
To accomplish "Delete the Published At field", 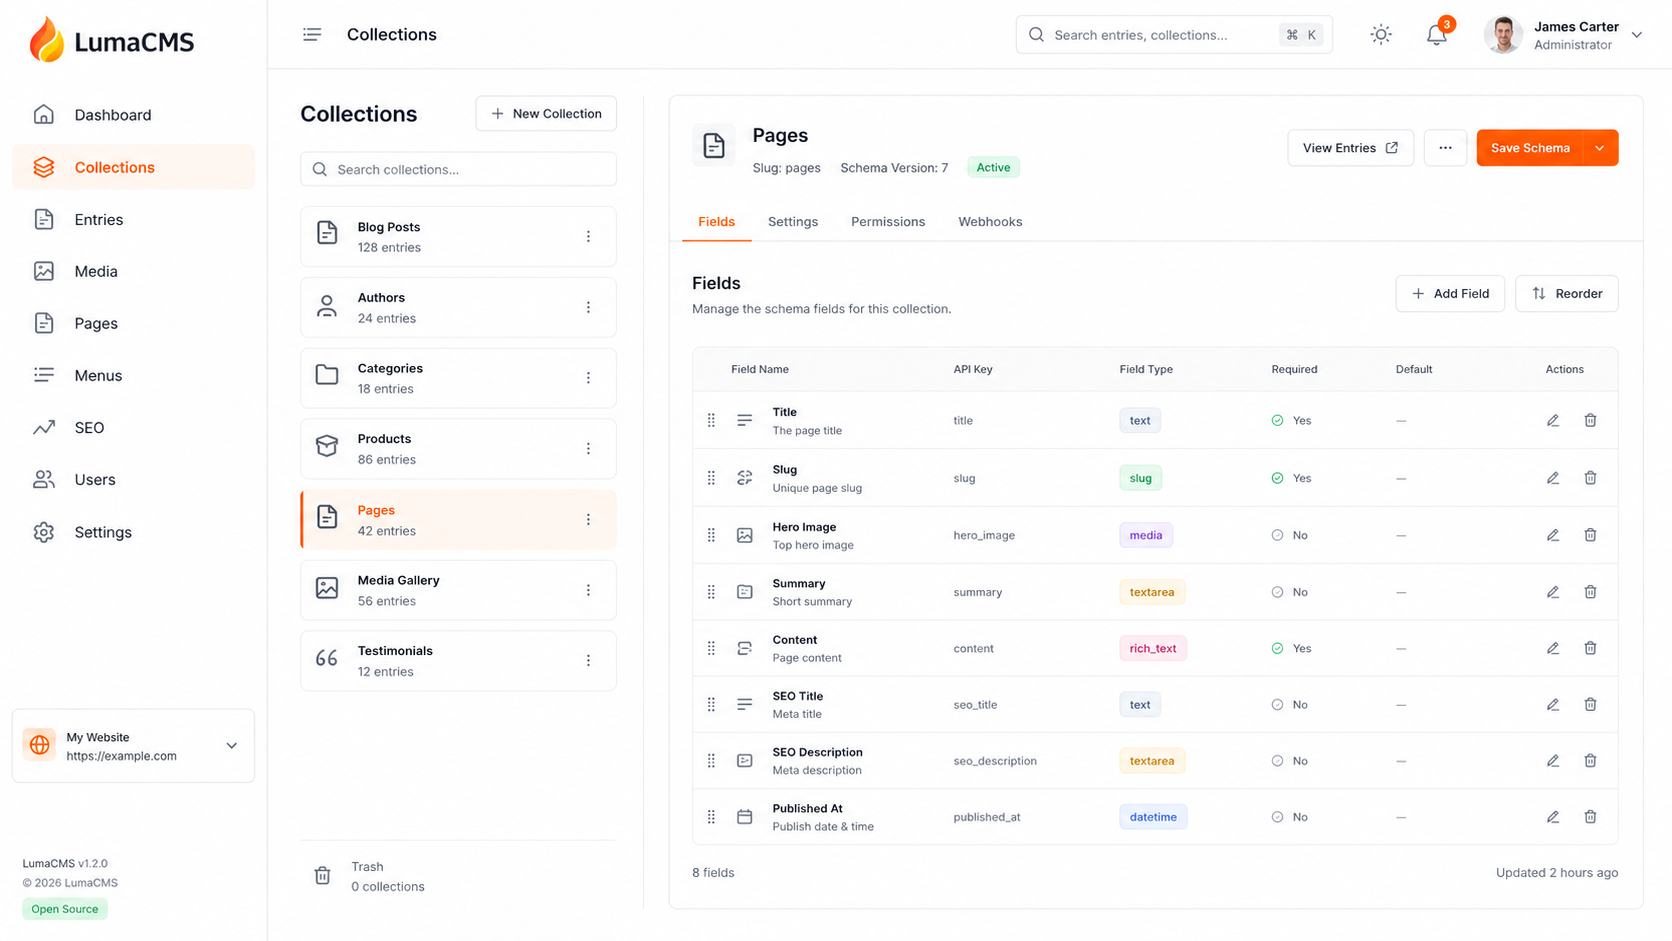I will tap(1590, 817).
